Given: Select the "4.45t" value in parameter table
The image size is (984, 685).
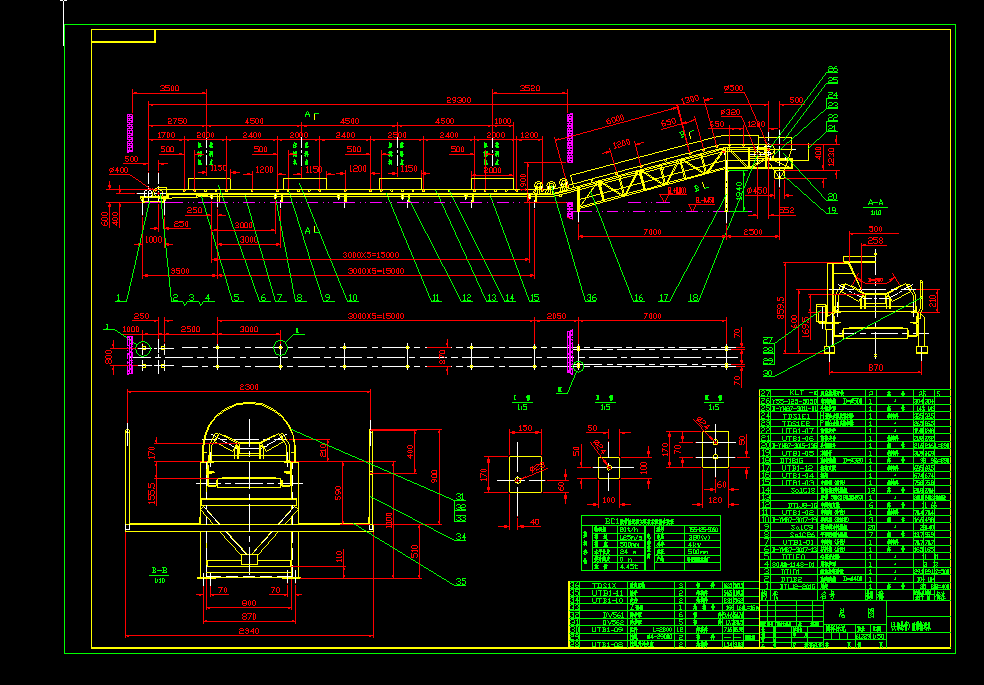Looking at the screenshot, I should coord(628,566).
